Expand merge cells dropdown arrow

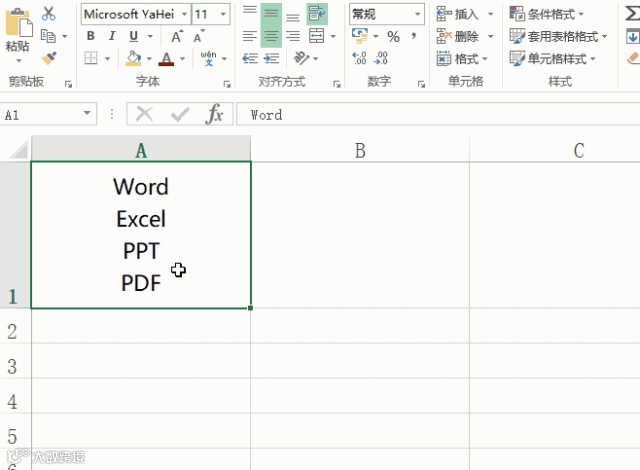333,37
